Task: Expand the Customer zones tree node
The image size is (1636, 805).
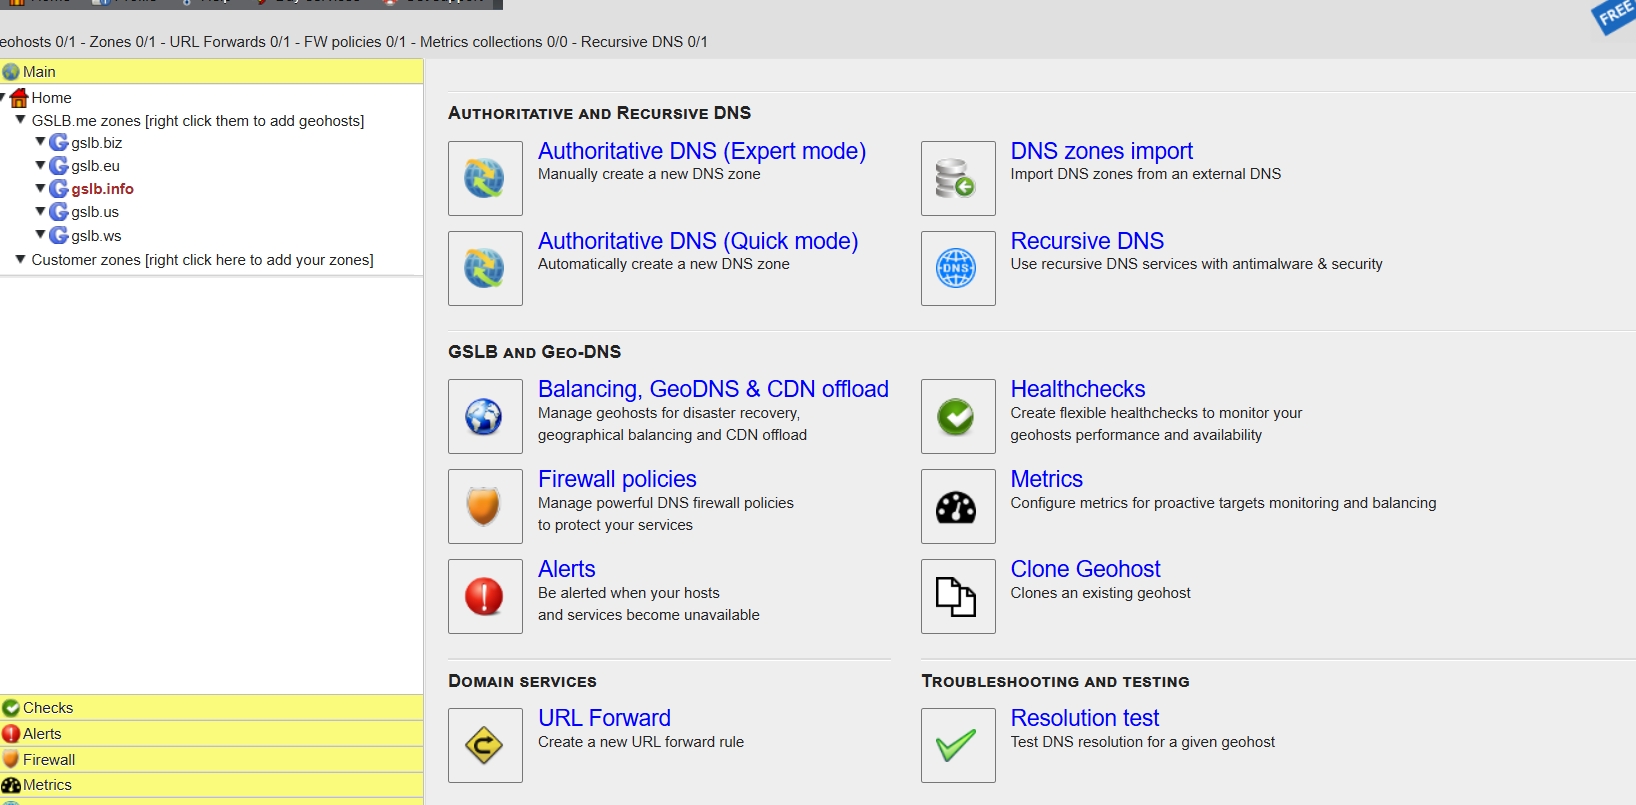Action: [x=20, y=259]
